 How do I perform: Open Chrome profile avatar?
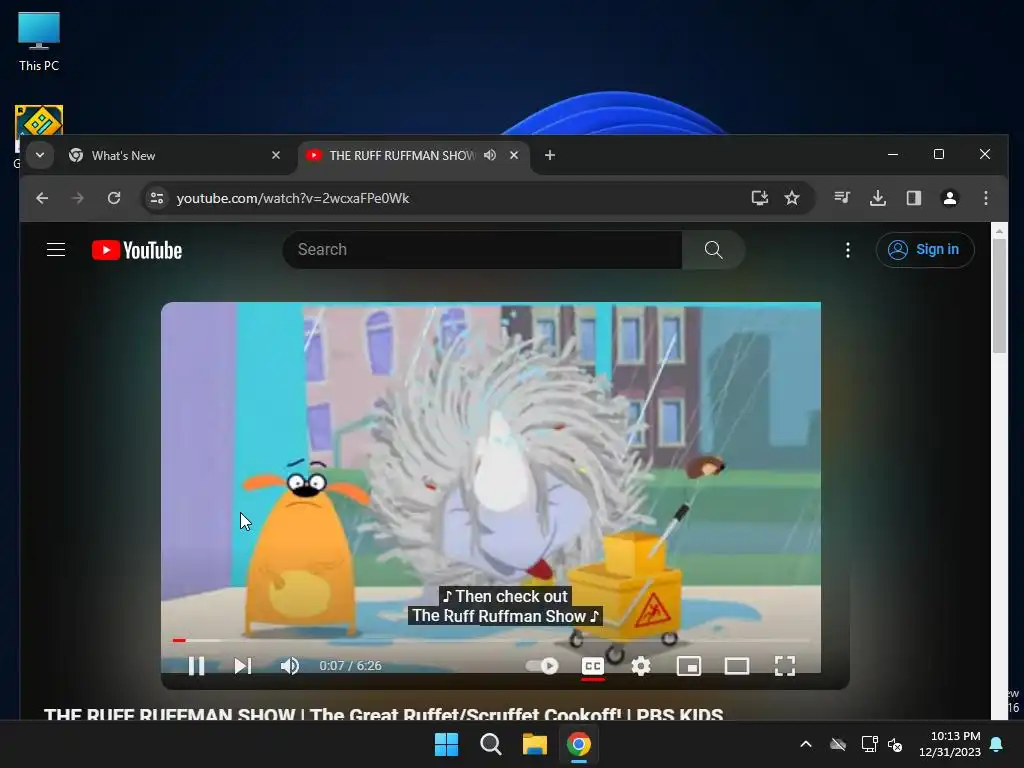(950, 198)
